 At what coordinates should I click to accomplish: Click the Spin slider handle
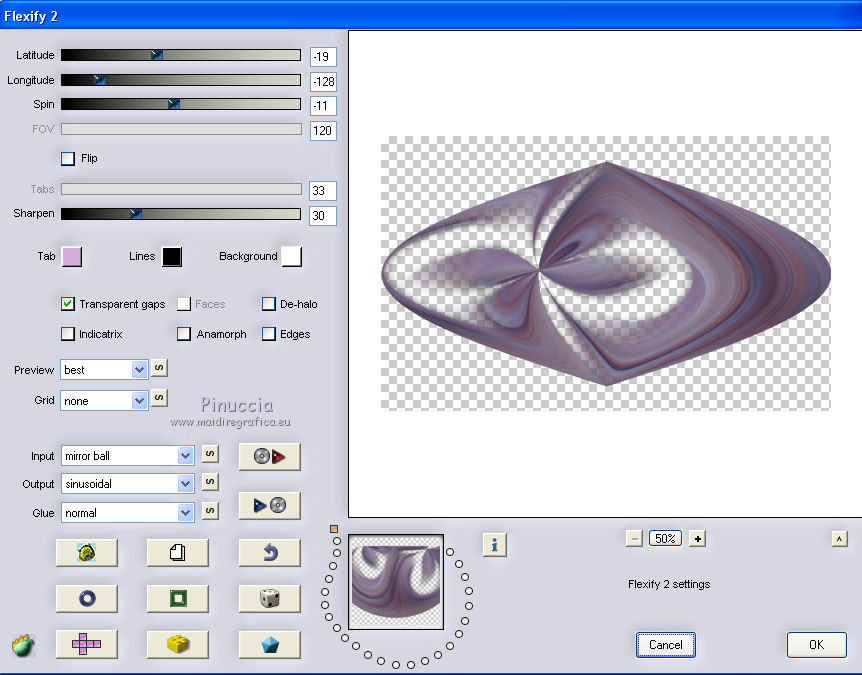(174, 104)
